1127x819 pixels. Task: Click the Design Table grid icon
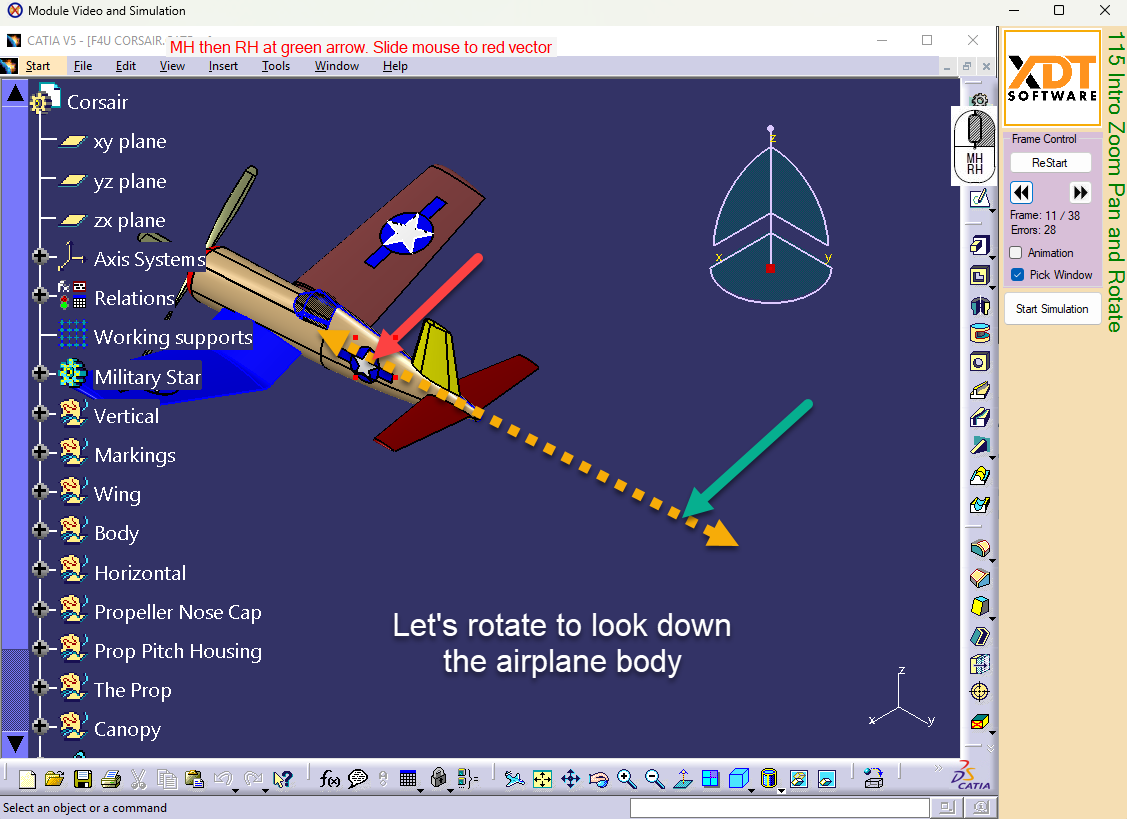[x=408, y=779]
